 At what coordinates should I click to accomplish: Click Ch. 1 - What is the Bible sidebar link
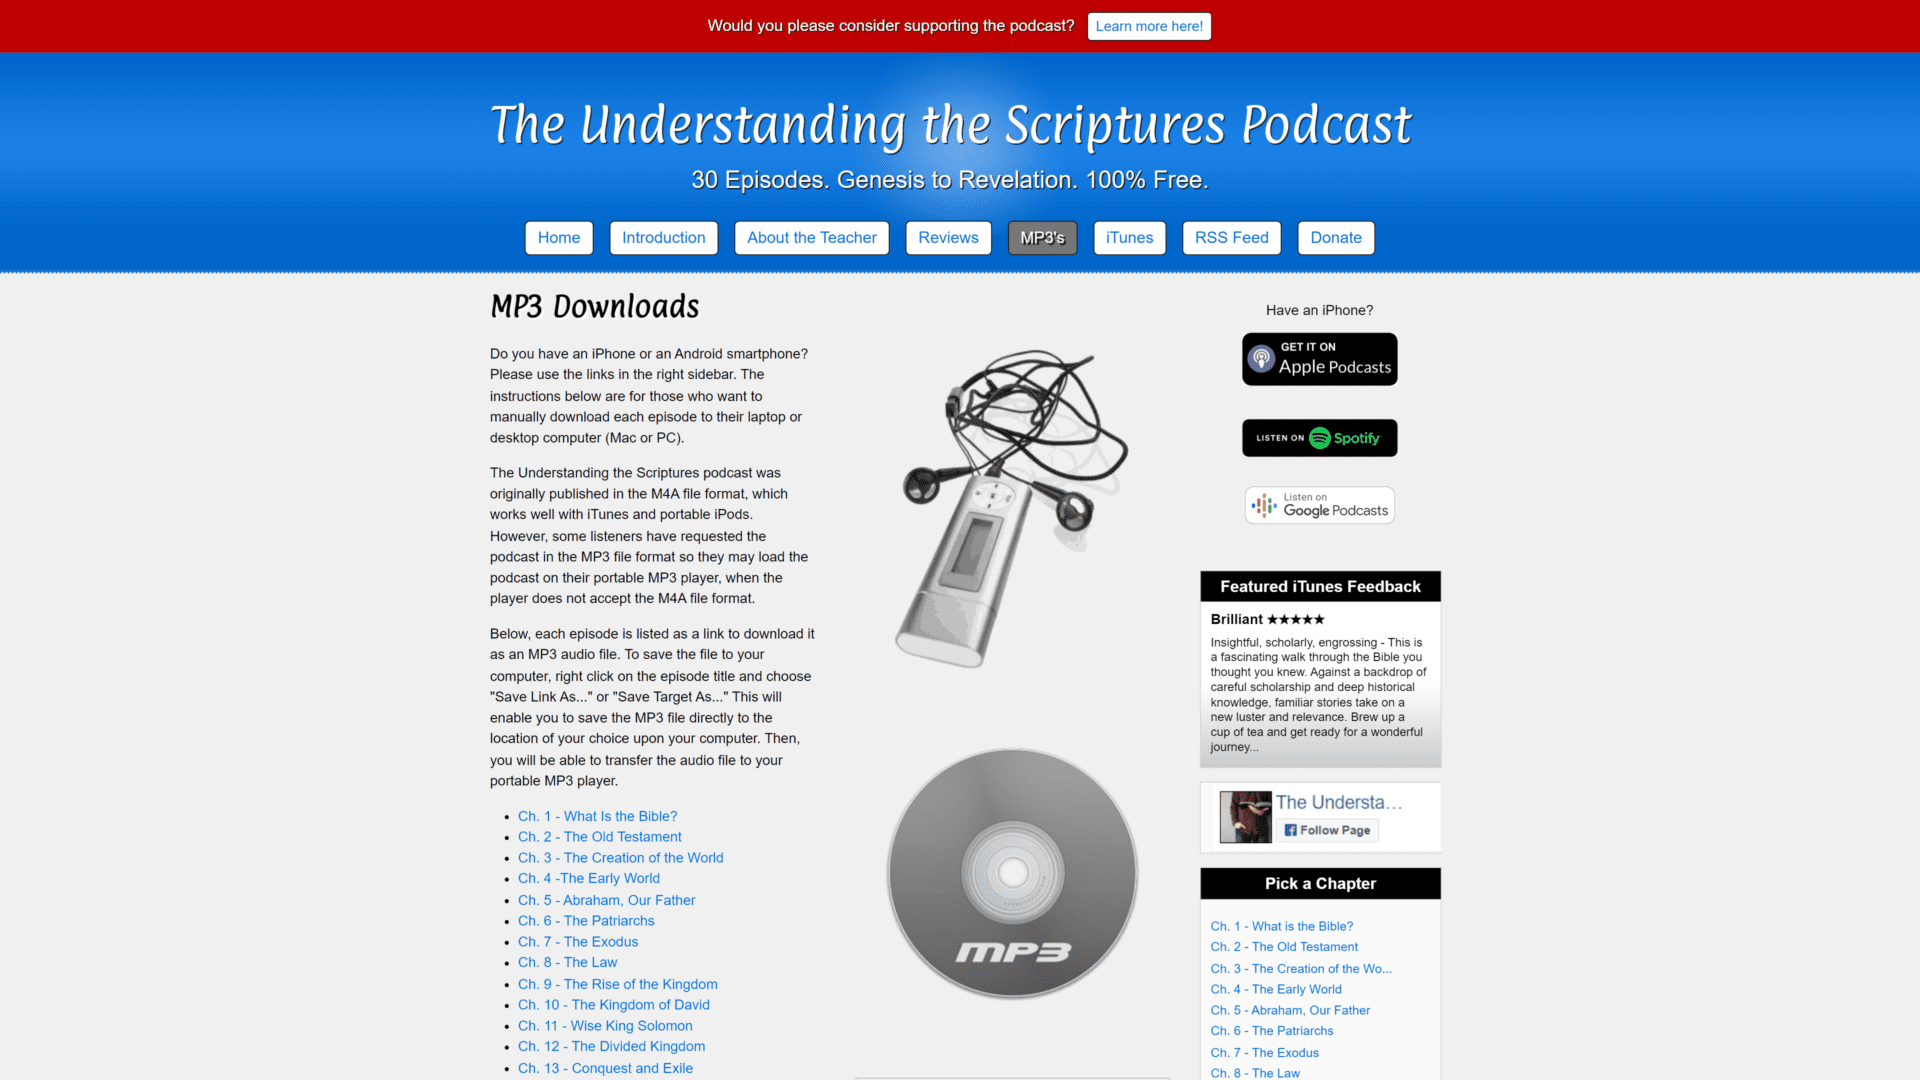1282,924
